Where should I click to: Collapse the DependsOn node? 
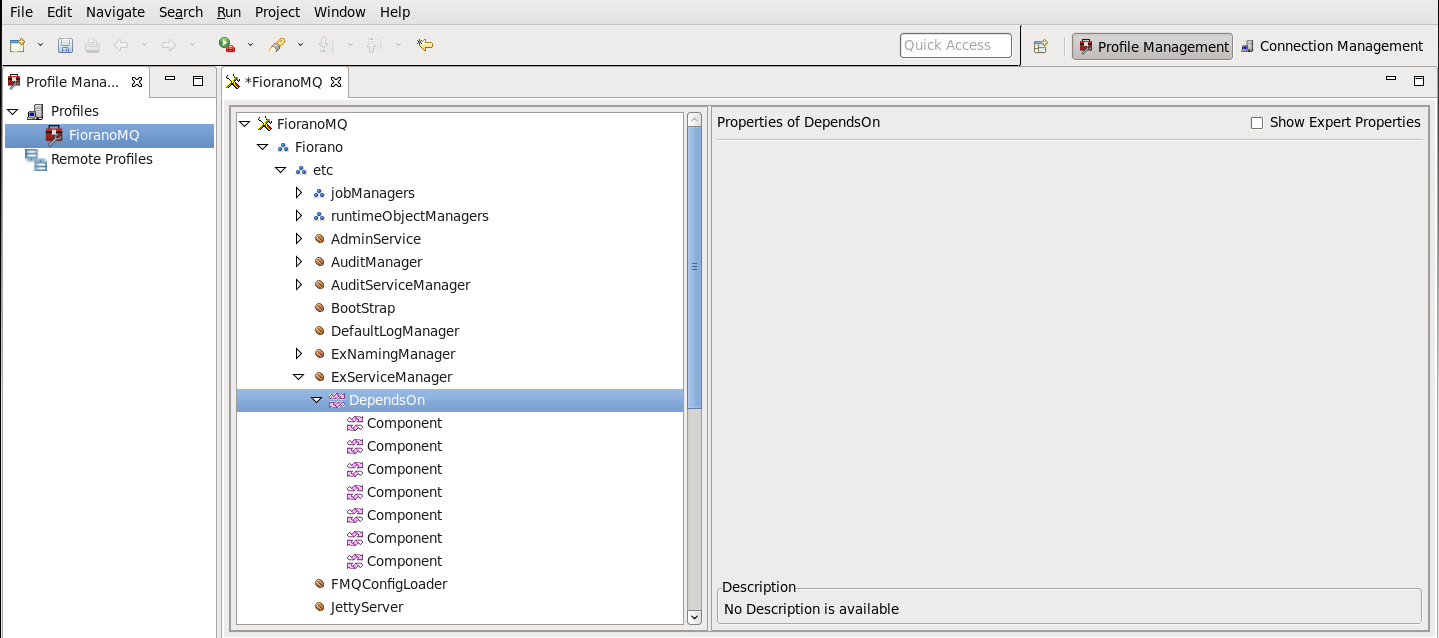[317, 400]
